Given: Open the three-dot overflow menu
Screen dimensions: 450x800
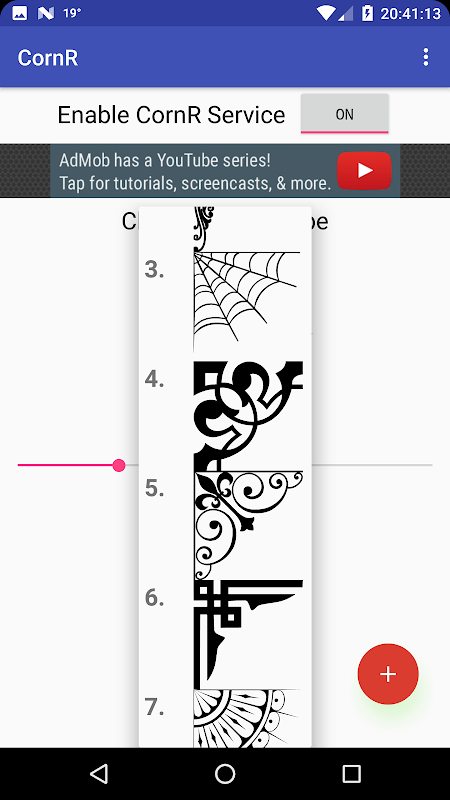Looking at the screenshot, I should (426, 57).
